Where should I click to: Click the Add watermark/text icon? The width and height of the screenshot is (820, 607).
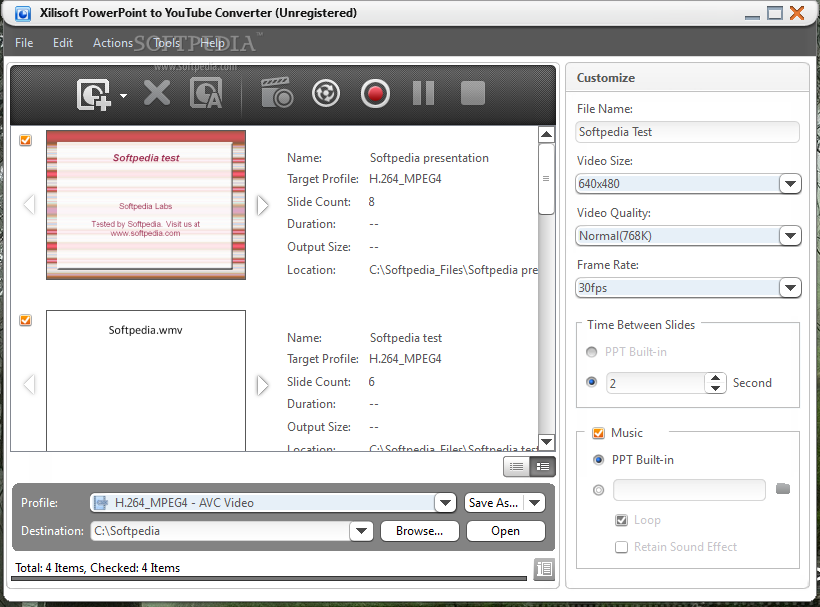pyautogui.click(x=206, y=94)
